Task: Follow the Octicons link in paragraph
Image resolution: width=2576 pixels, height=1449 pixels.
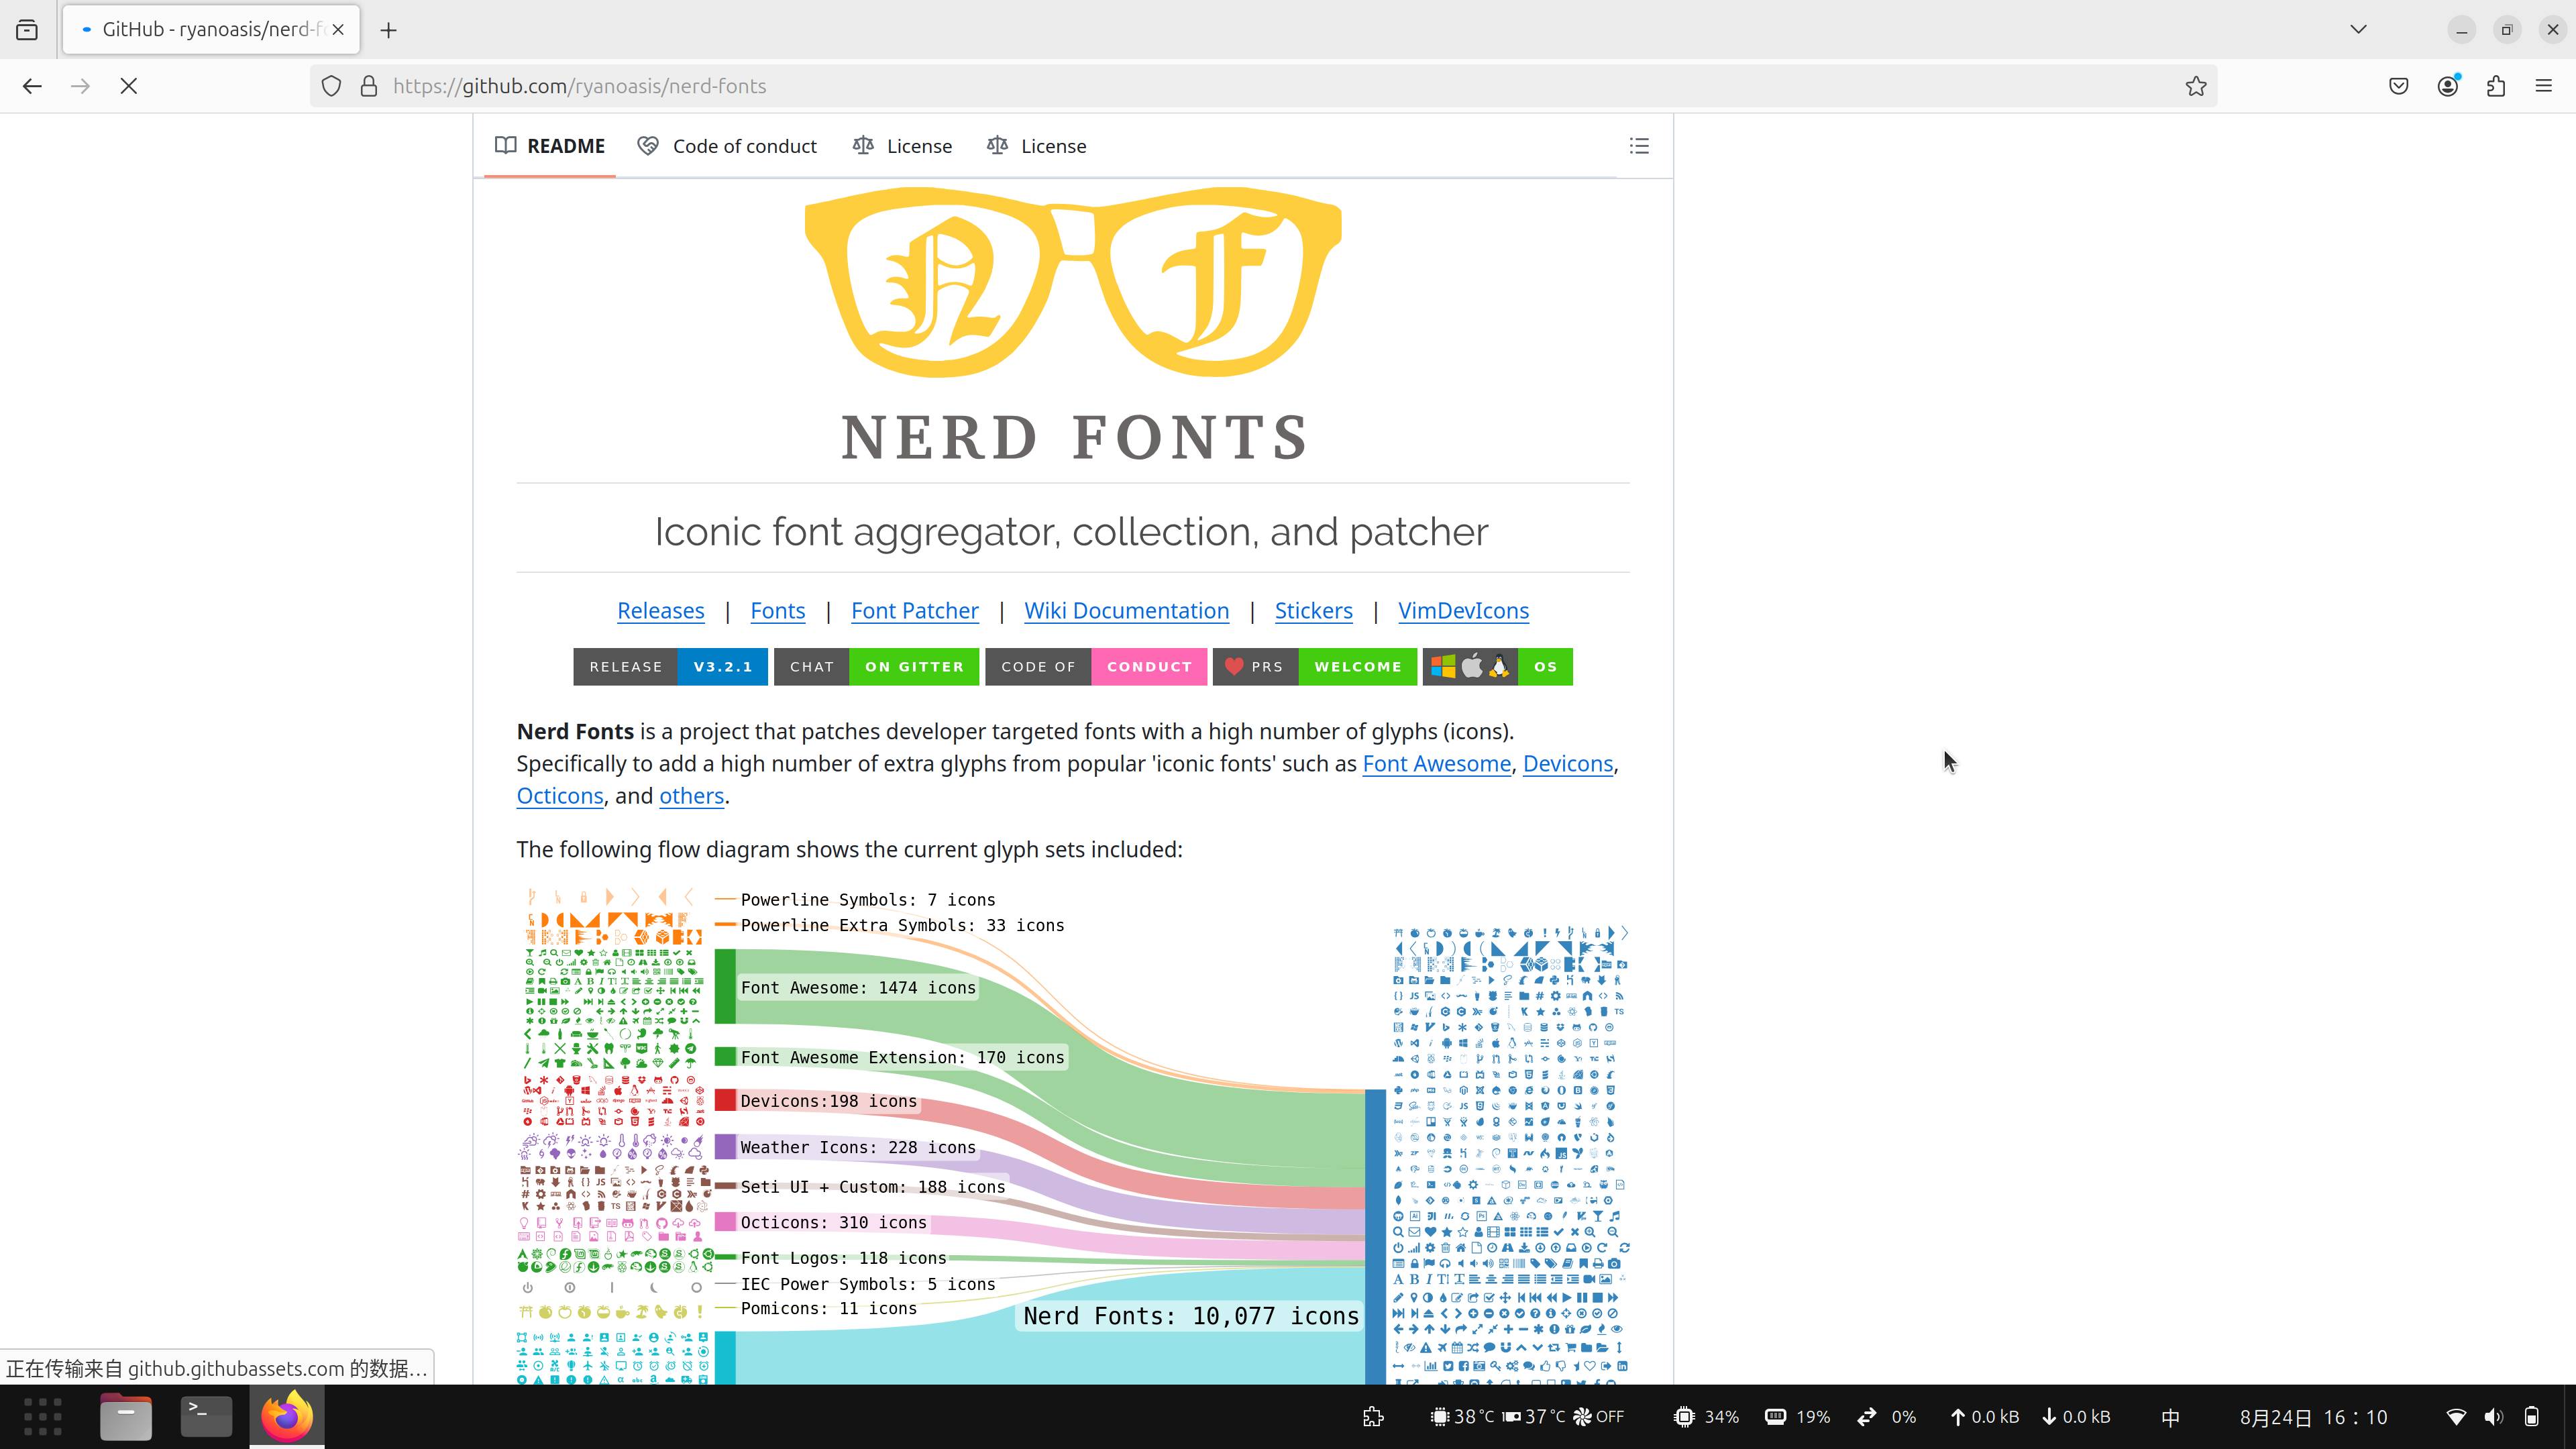Action: (x=560, y=796)
